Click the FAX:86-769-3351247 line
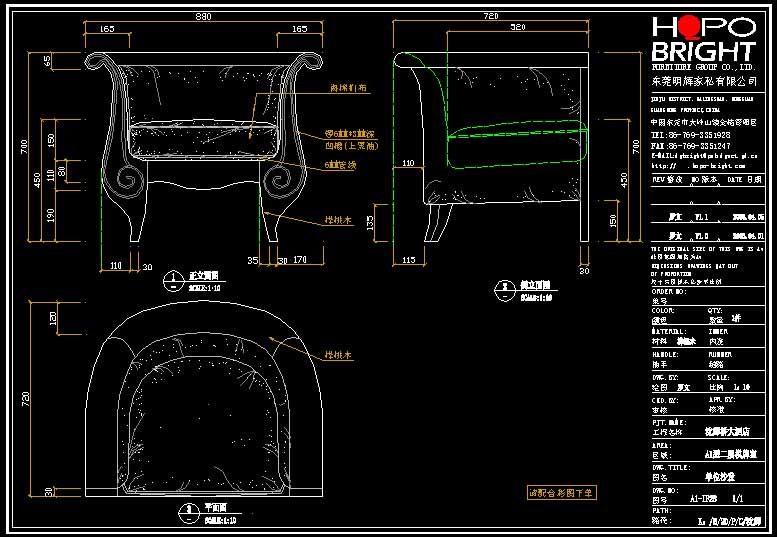Screen dimensions: 777x537 click(x=691, y=146)
